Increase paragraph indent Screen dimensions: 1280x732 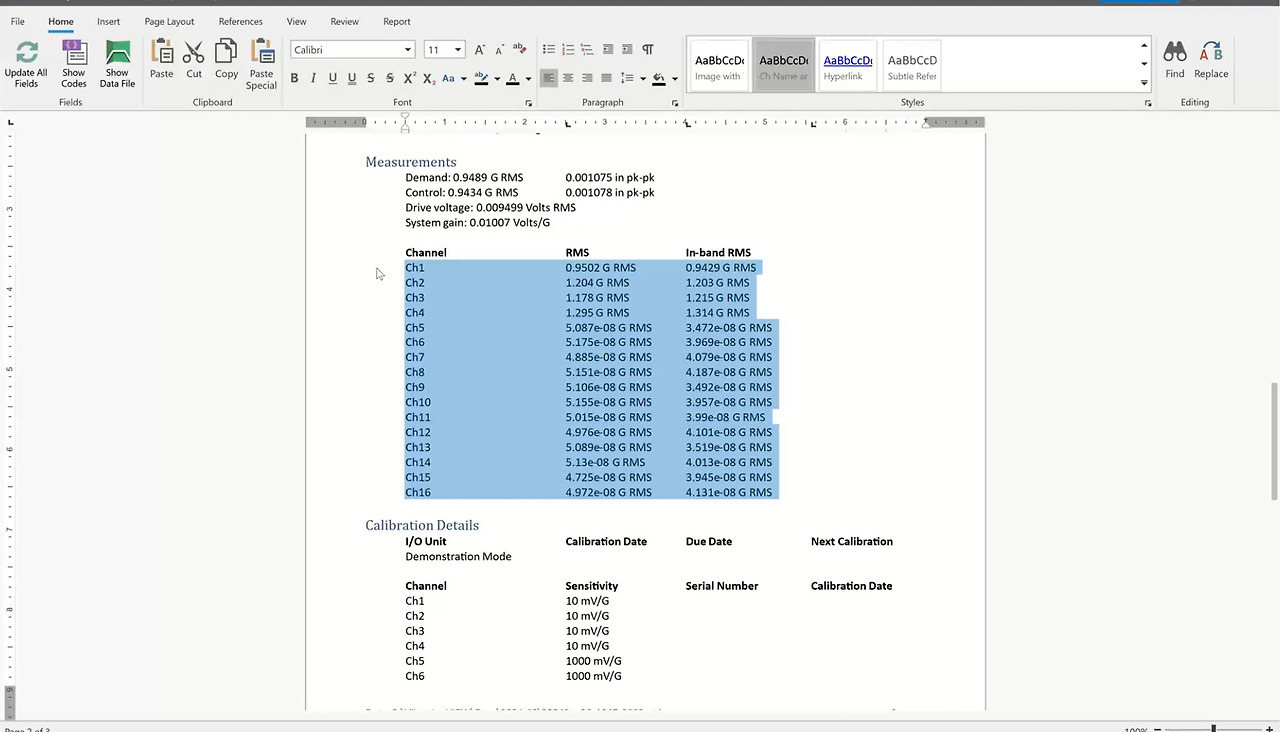coord(627,49)
